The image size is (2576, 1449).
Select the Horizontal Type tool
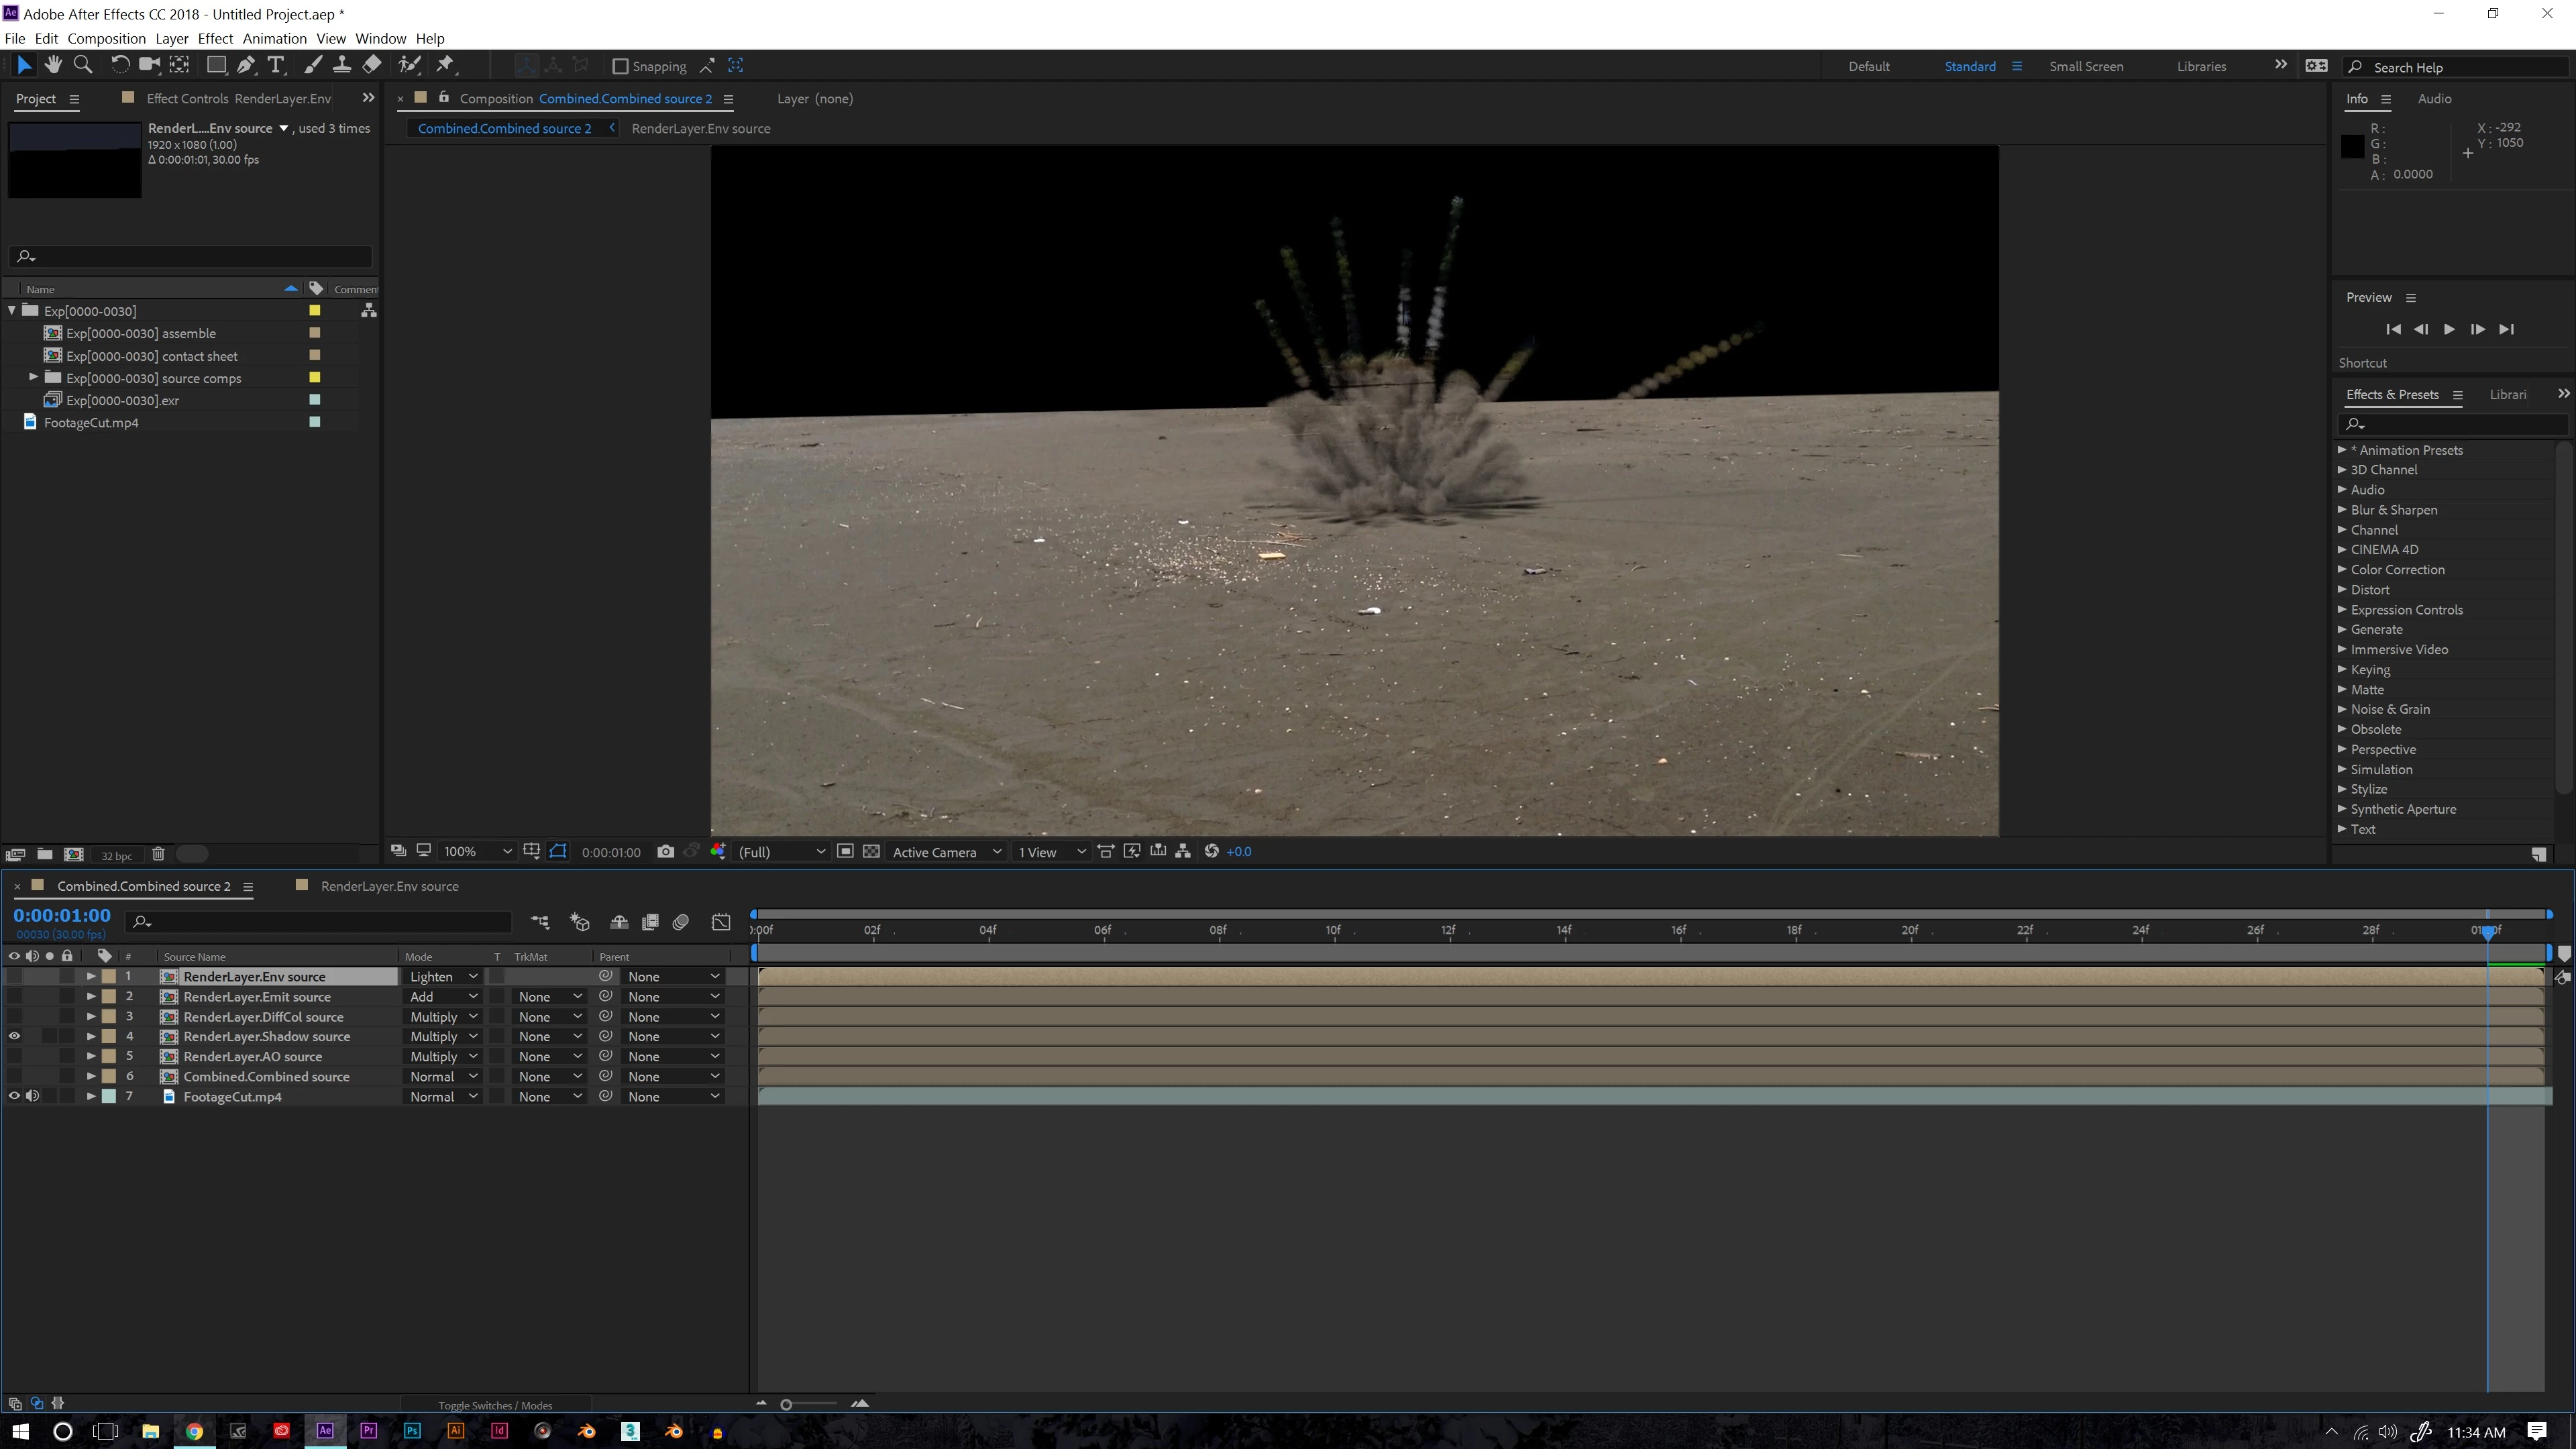coord(277,65)
